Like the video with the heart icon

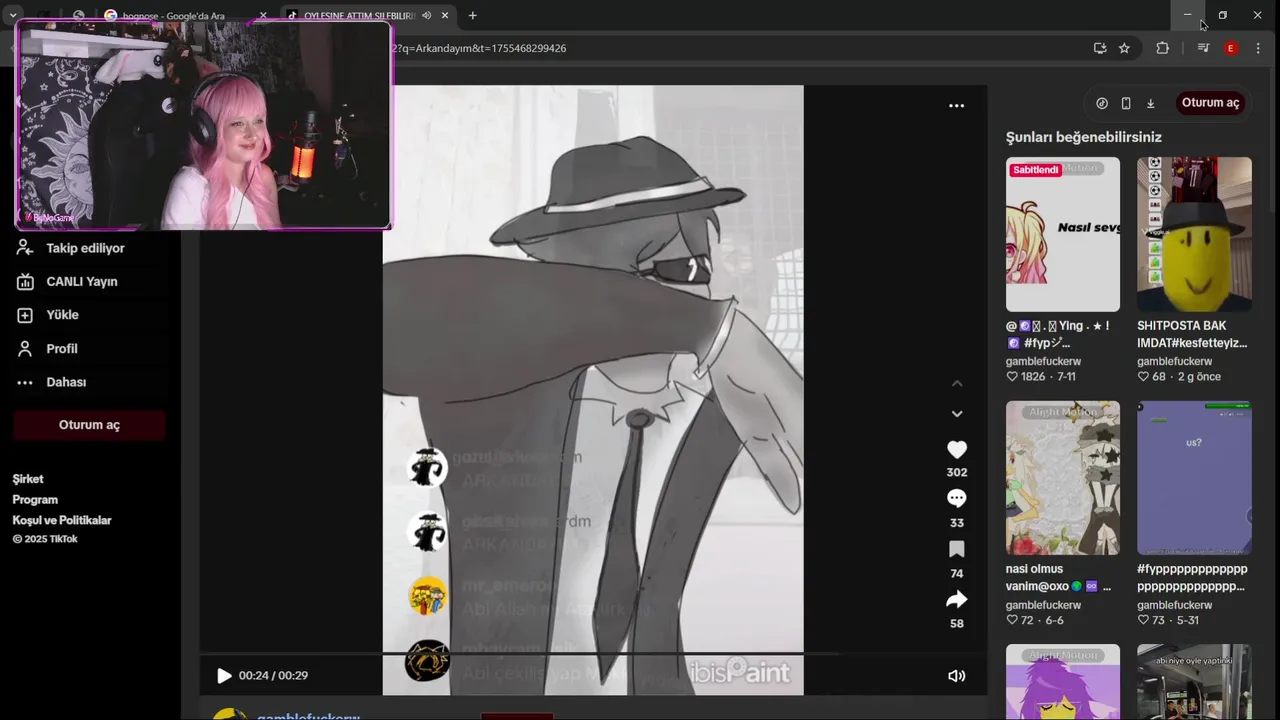[956, 450]
